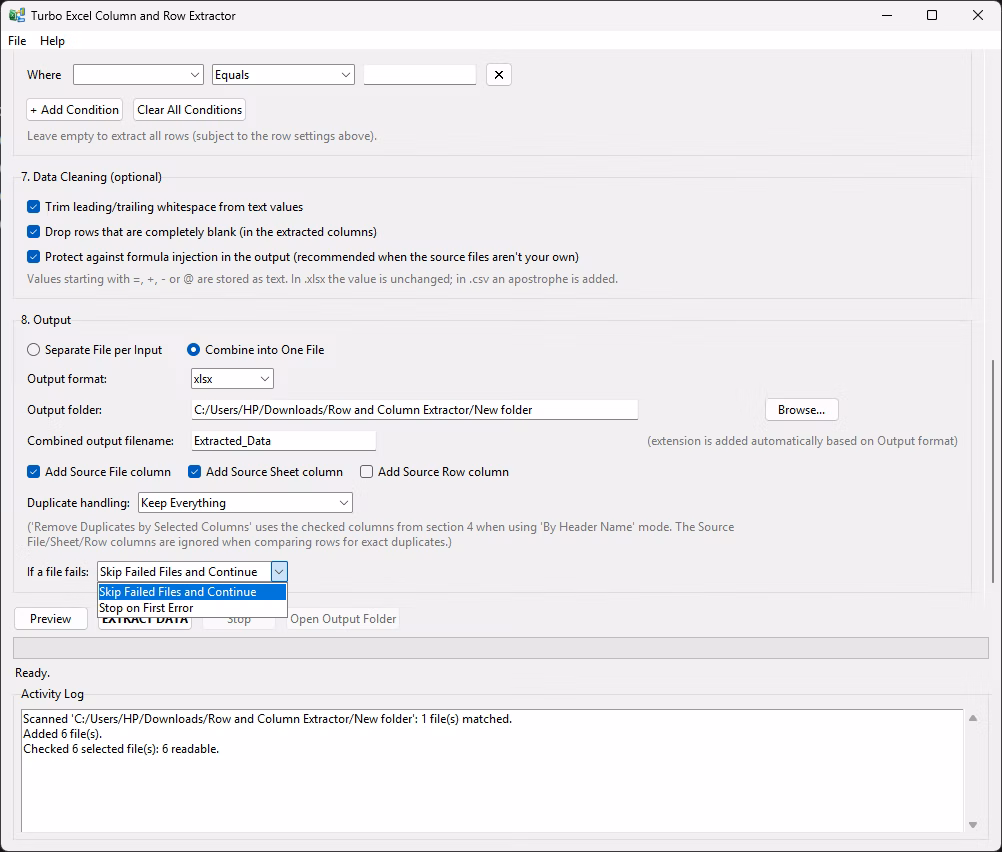Select Skip Failed Files and Continue option
Viewport: 1002px width, 852px height.
pos(192,592)
